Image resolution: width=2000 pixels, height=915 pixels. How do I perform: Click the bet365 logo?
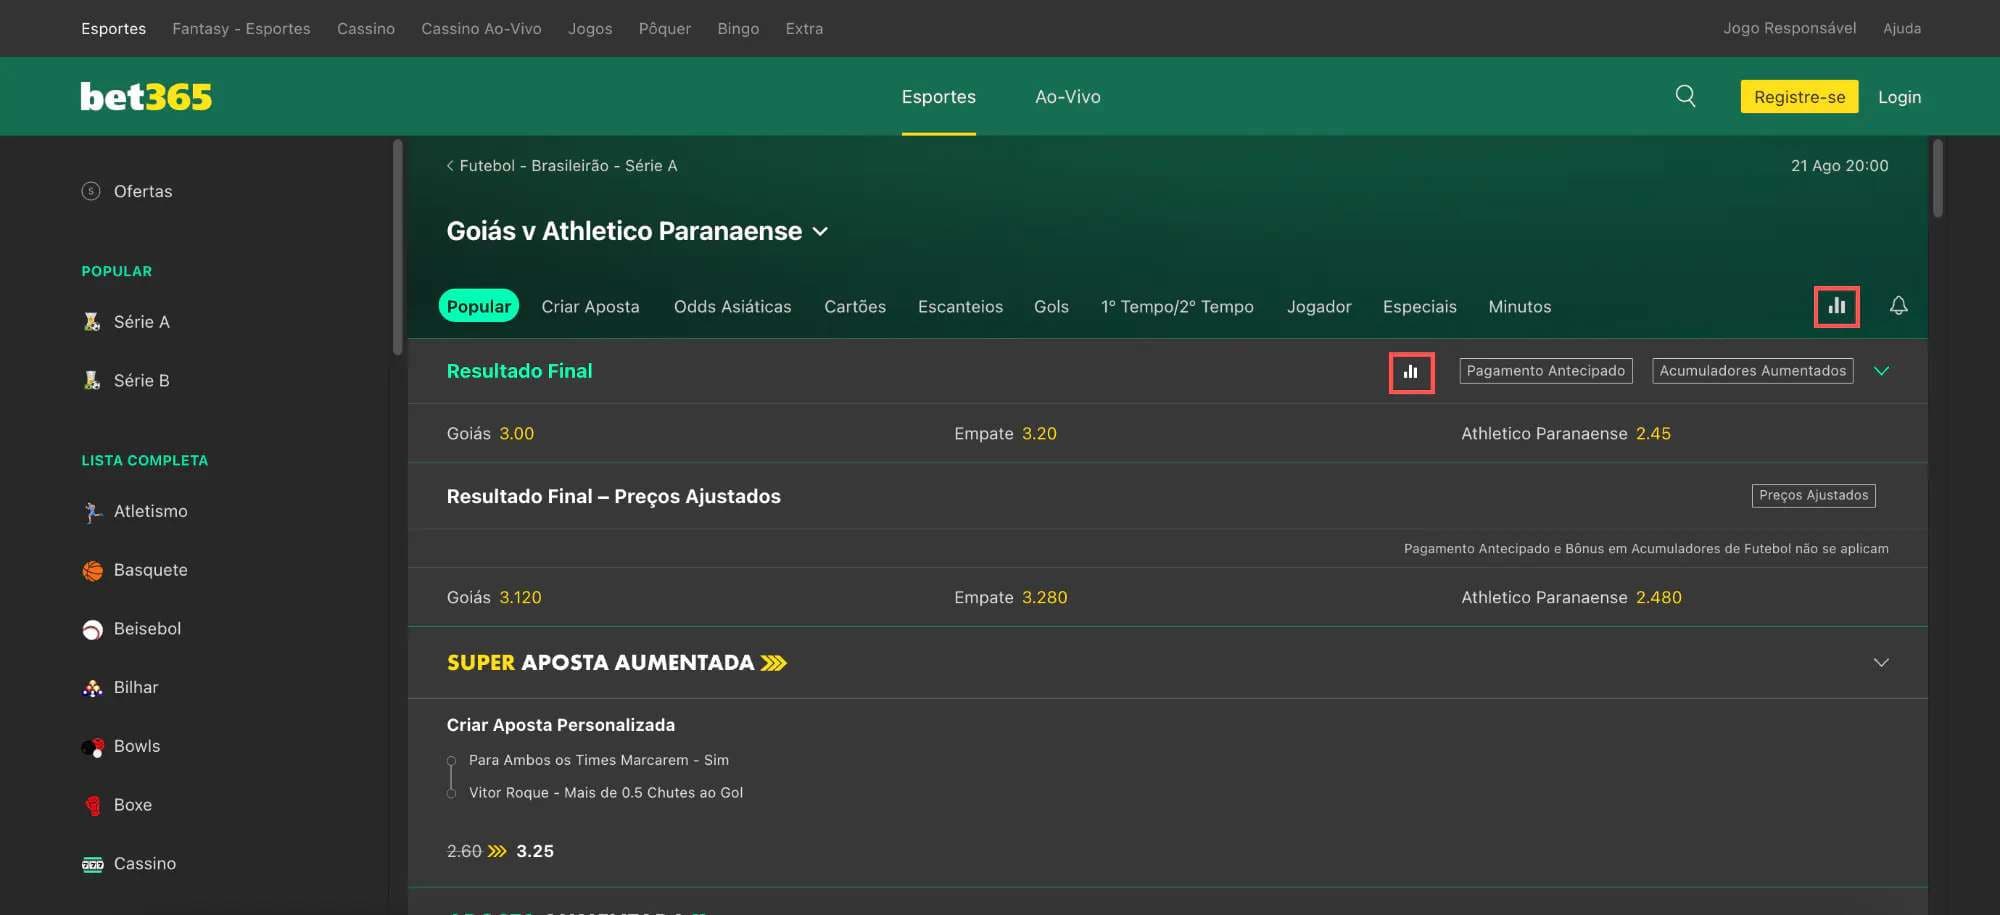(x=146, y=97)
